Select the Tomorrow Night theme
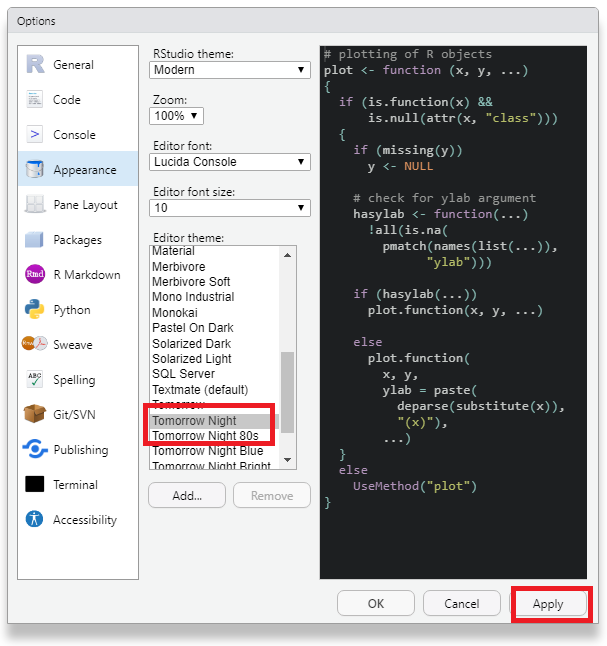 click(214, 421)
